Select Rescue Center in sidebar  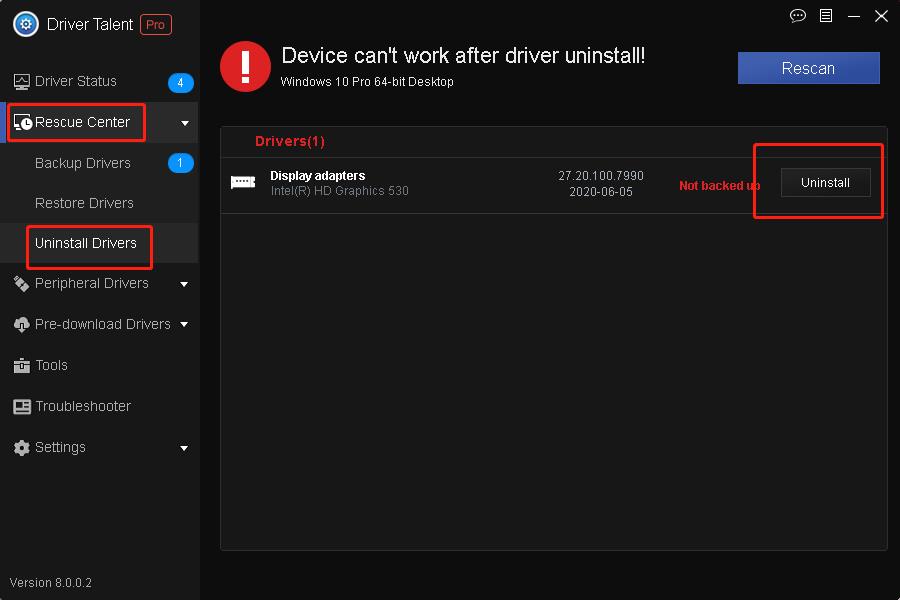pyautogui.click(x=83, y=122)
